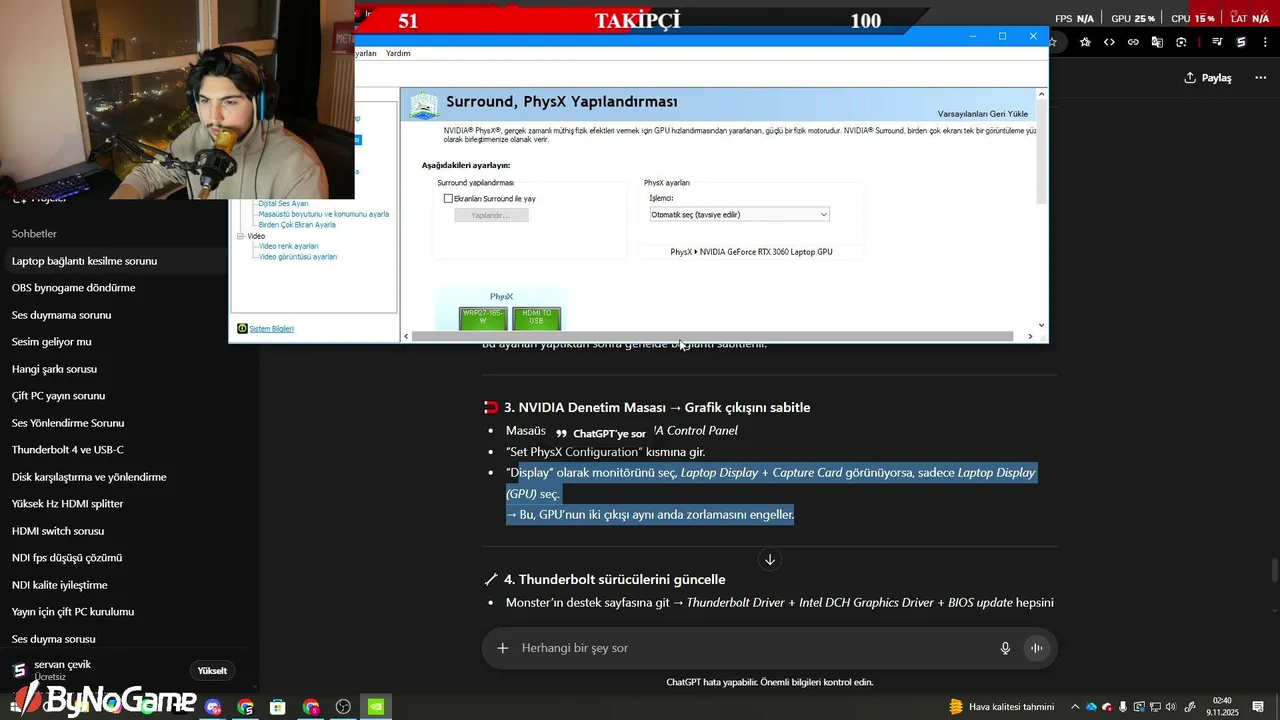This screenshot has width=1280, height=720.
Task: Click the microphone dictation icon in prompt box
Action: (1005, 648)
